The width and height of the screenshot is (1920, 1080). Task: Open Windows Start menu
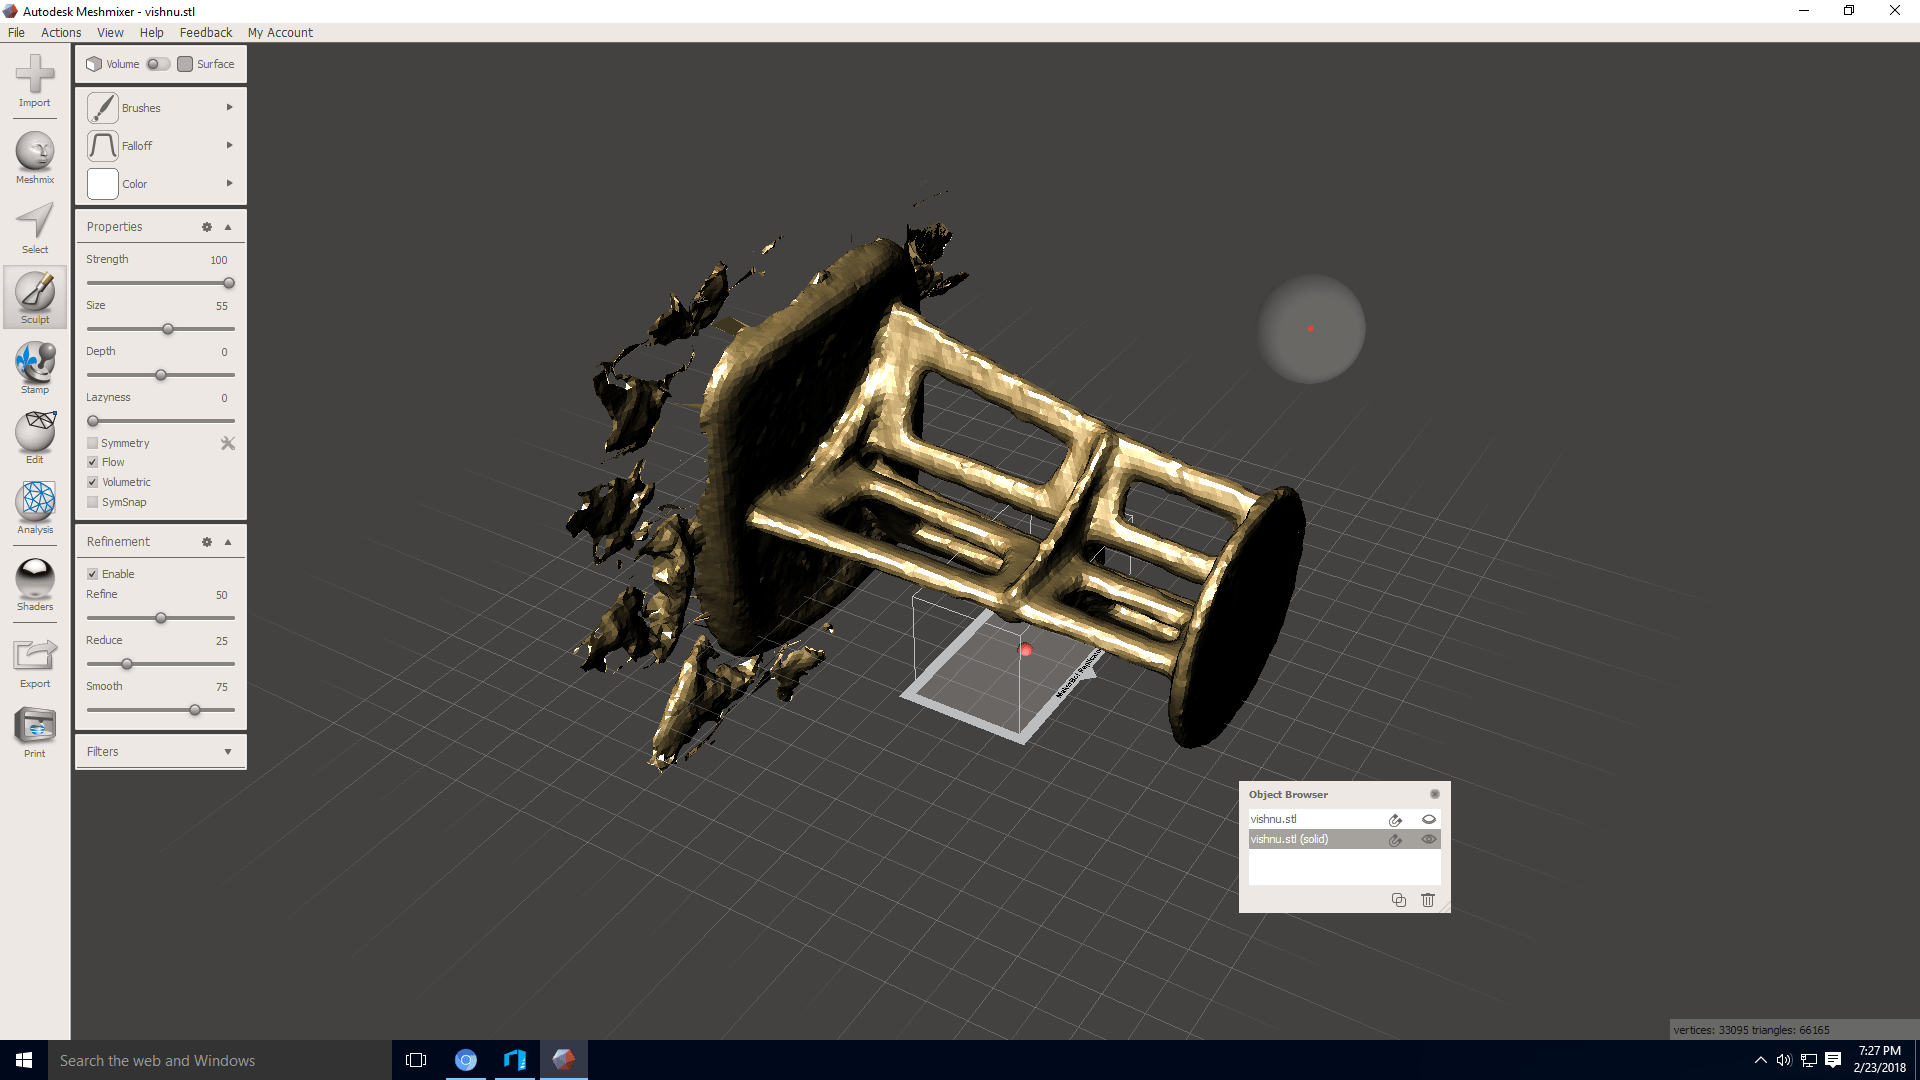click(x=24, y=1060)
